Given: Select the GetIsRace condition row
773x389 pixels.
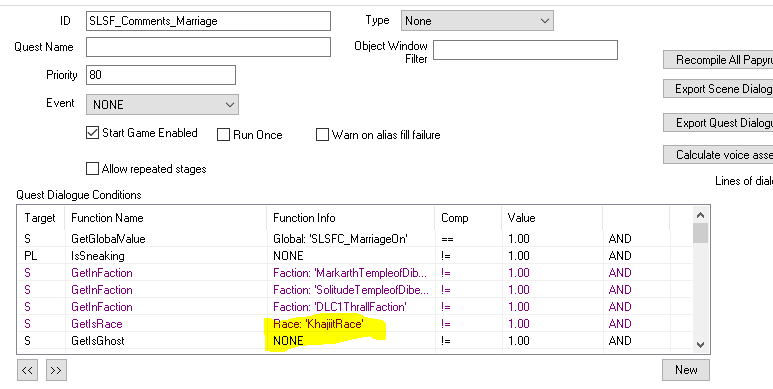Looking at the screenshot, I should (x=355, y=324).
